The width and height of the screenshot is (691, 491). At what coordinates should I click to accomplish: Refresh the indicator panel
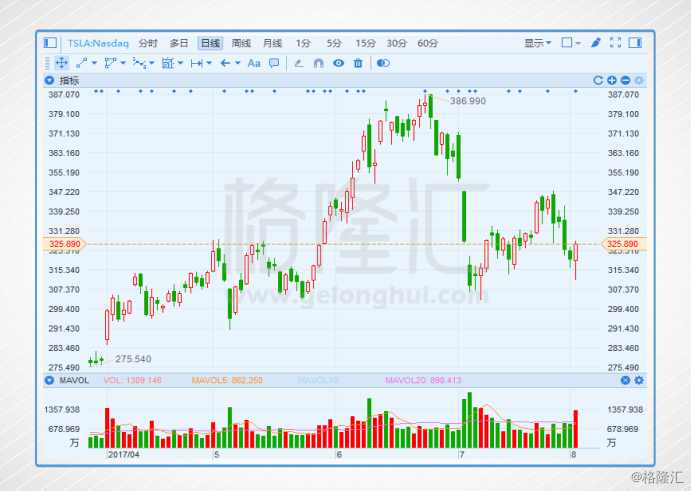pos(599,80)
